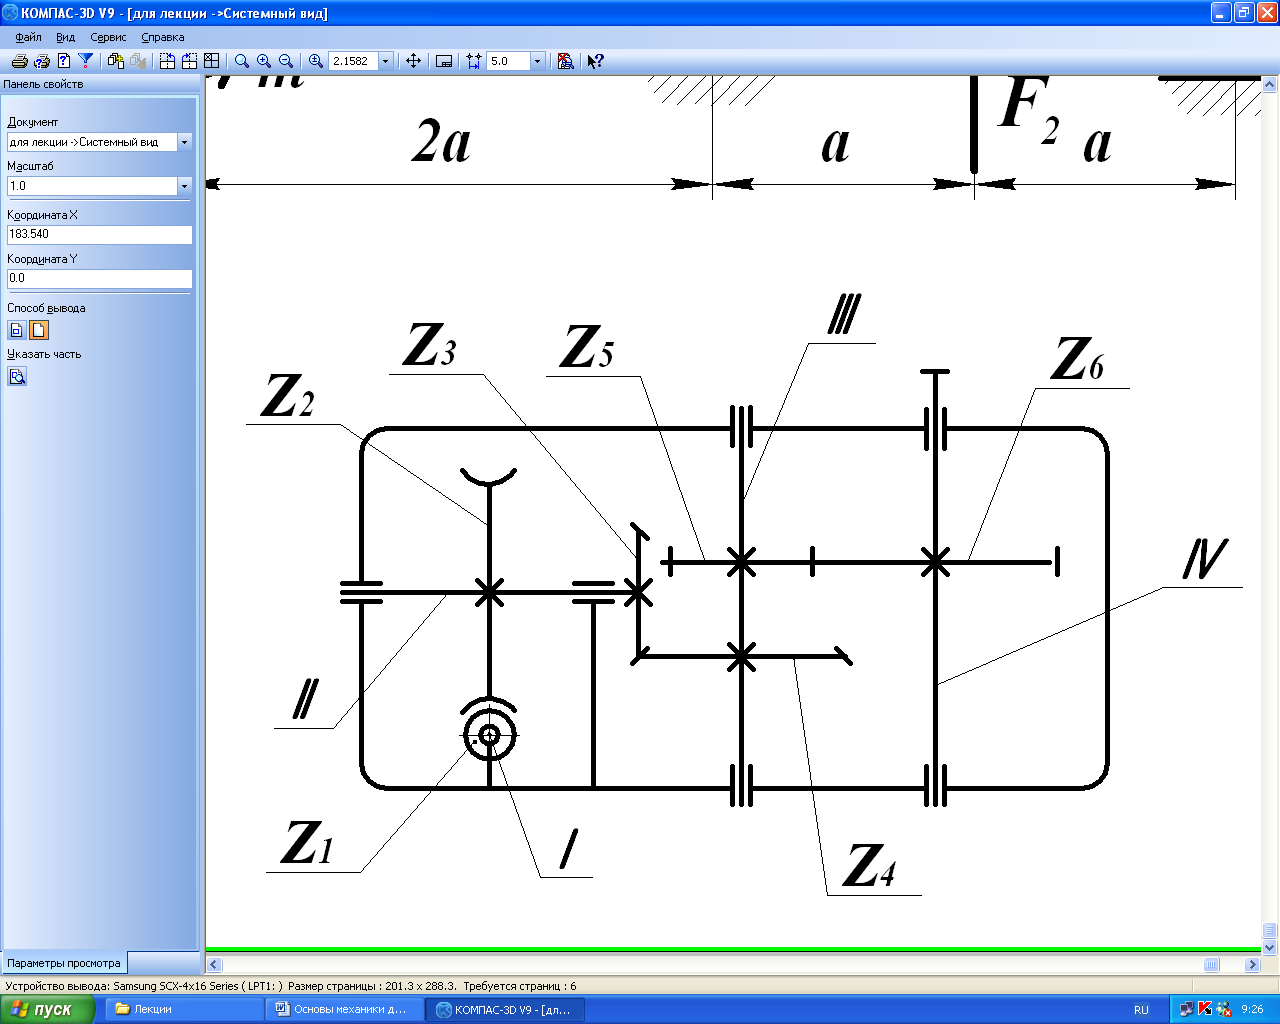
Task: Click the step value field 5.0
Action: pyautogui.click(x=508, y=61)
